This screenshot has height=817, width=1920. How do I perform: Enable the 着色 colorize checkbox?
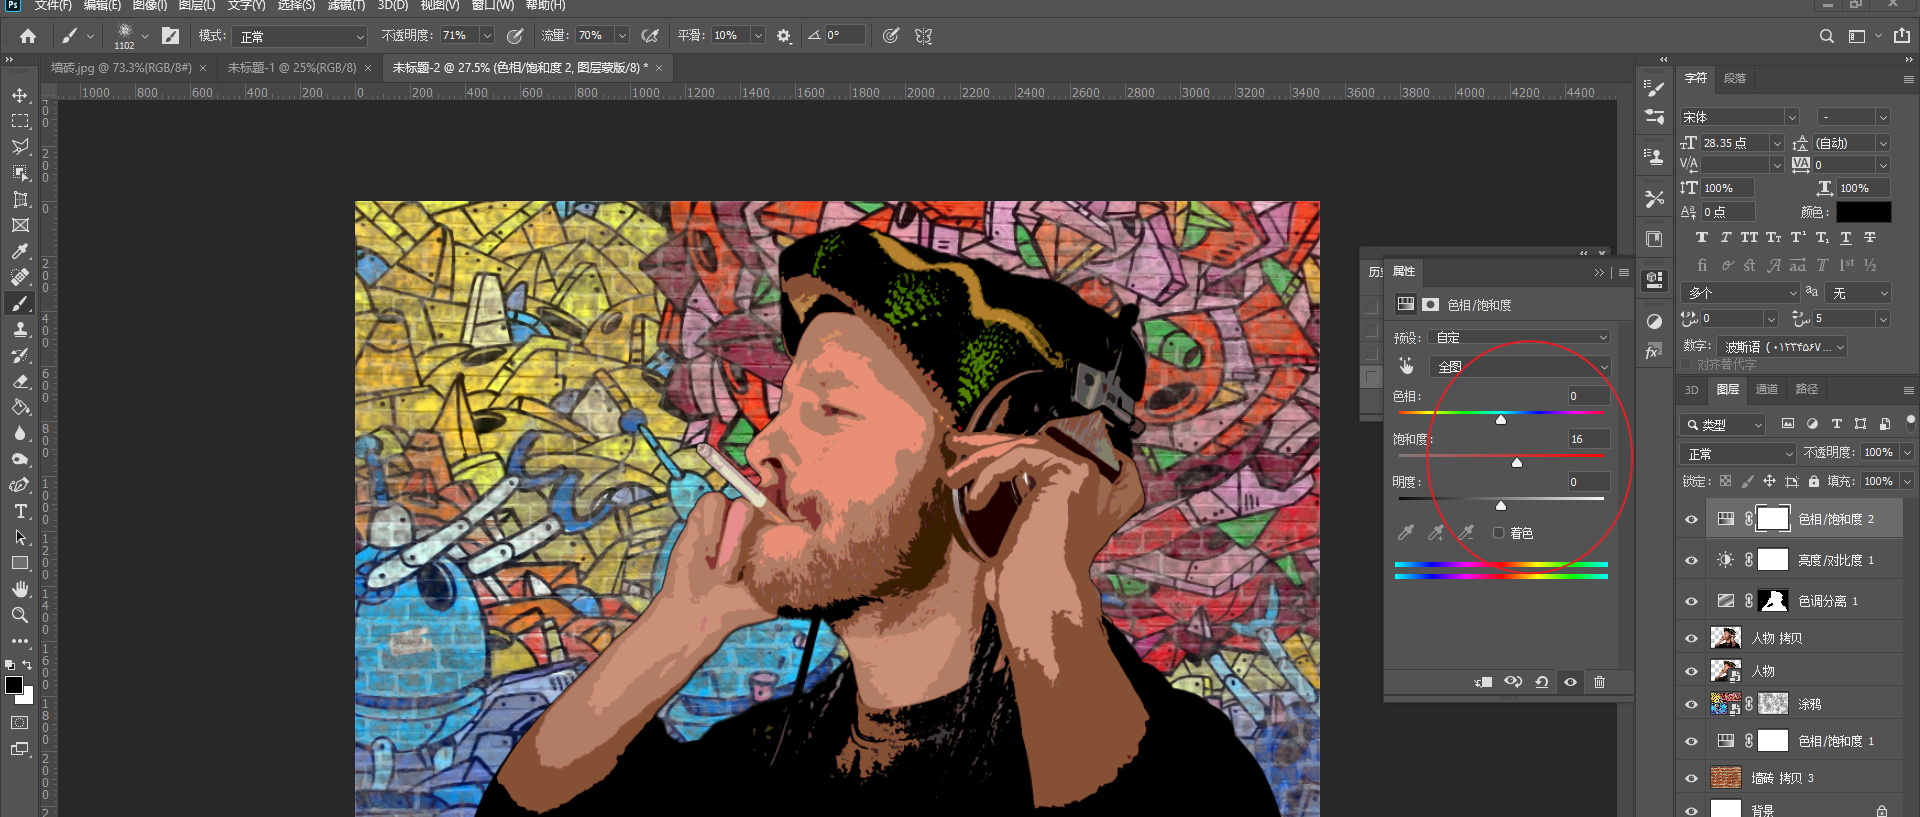(x=1498, y=533)
